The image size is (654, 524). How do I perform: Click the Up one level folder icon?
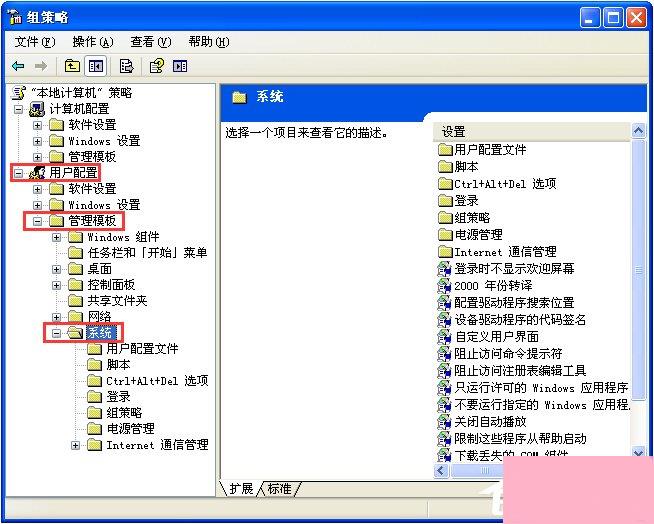[72, 66]
